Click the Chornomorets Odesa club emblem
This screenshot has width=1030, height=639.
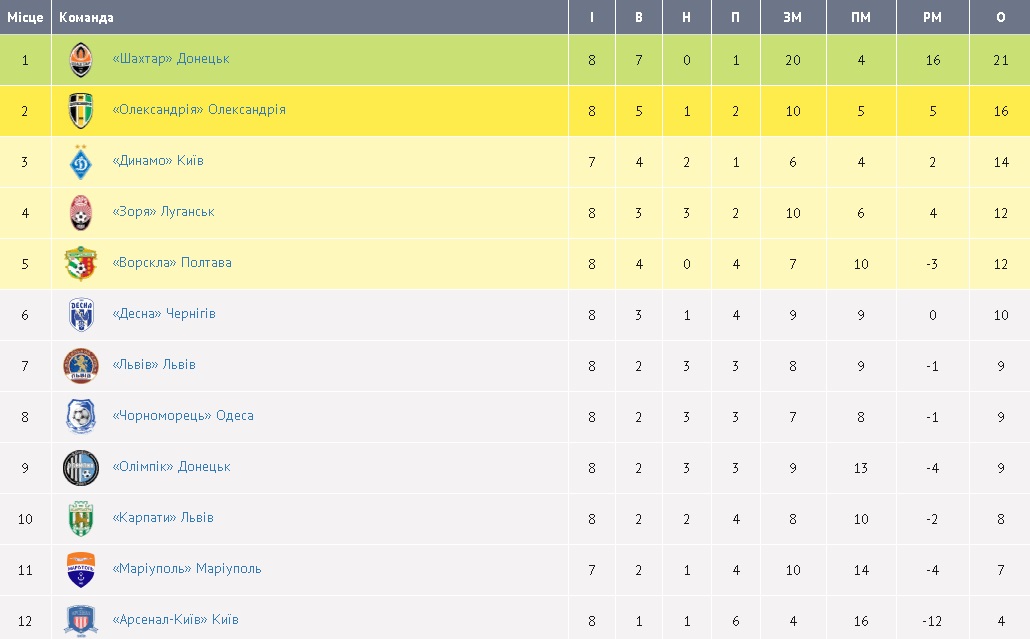(81, 417)
